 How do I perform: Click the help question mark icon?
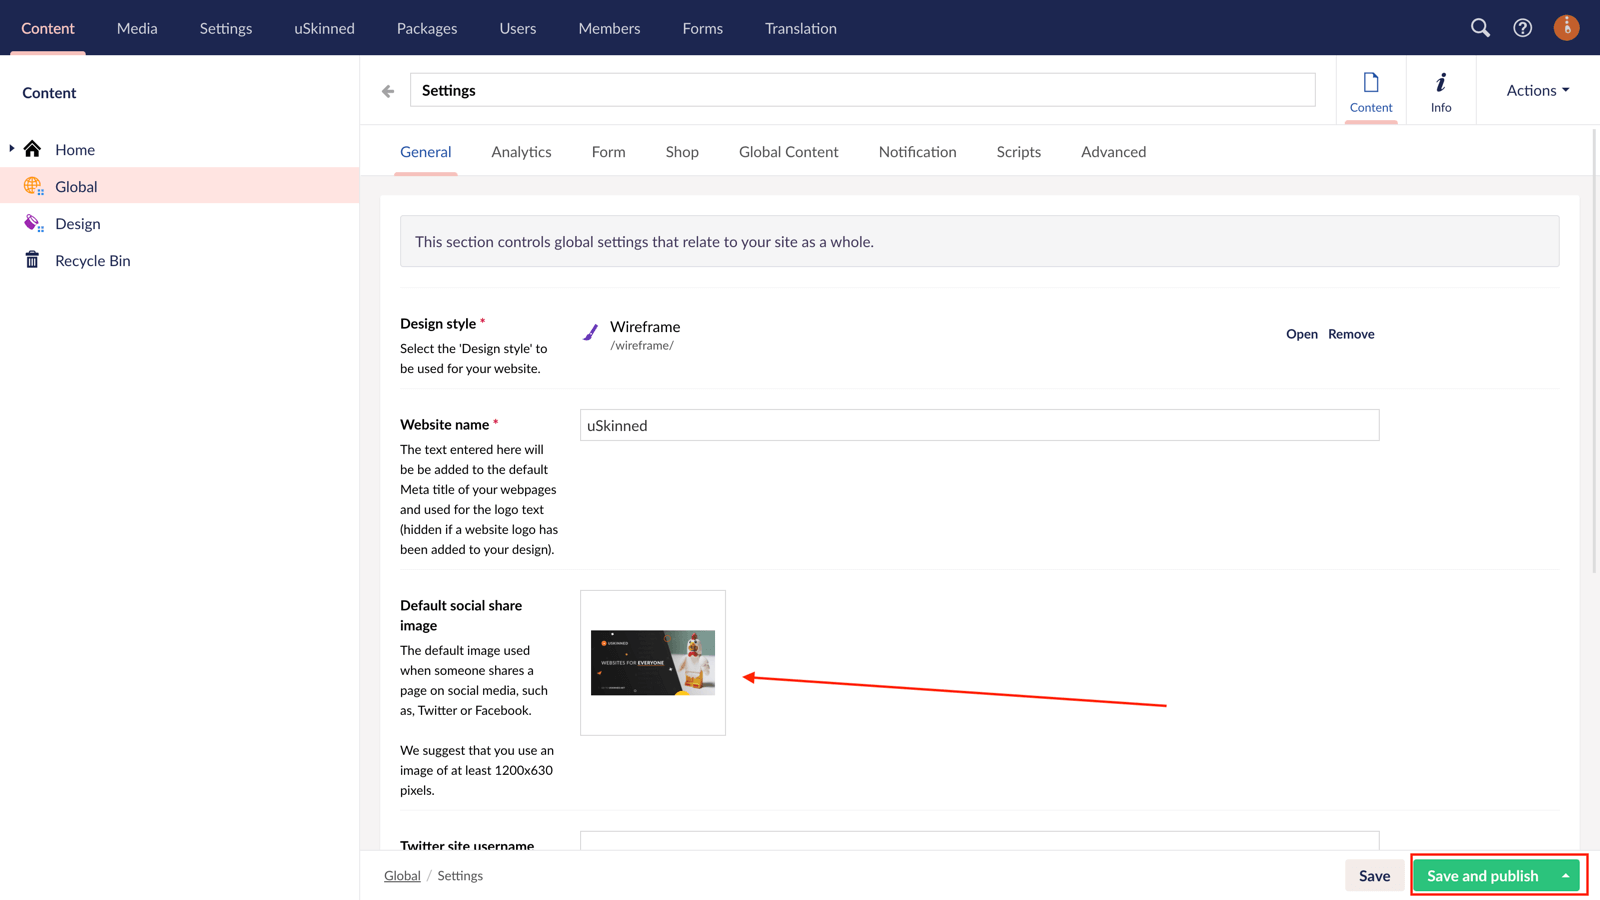coord(1522,28)
